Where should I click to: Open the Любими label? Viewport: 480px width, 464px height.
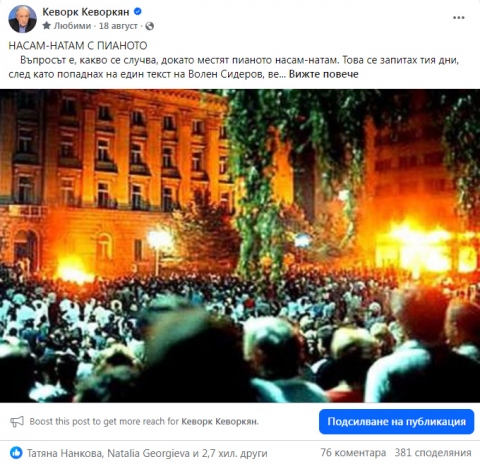coord(72,26)
